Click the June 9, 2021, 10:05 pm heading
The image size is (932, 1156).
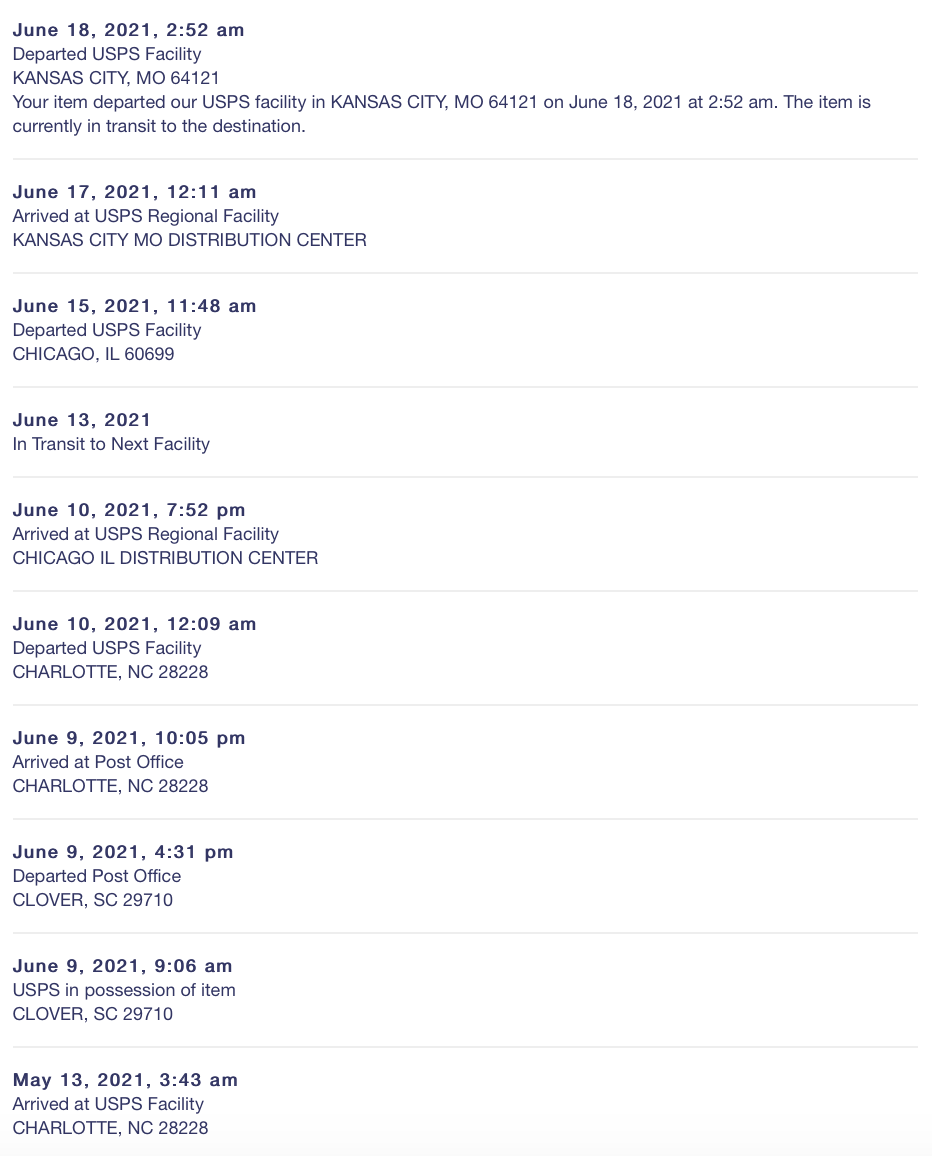click(x=129, y=738)
